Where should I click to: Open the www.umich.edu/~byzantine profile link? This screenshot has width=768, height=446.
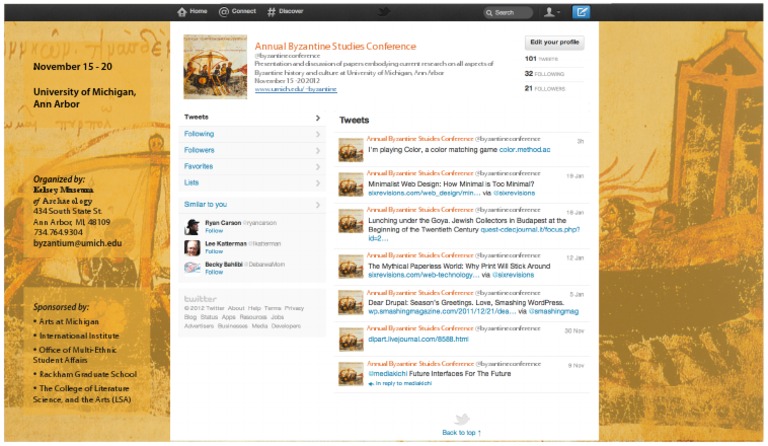[x=295, y=89]
